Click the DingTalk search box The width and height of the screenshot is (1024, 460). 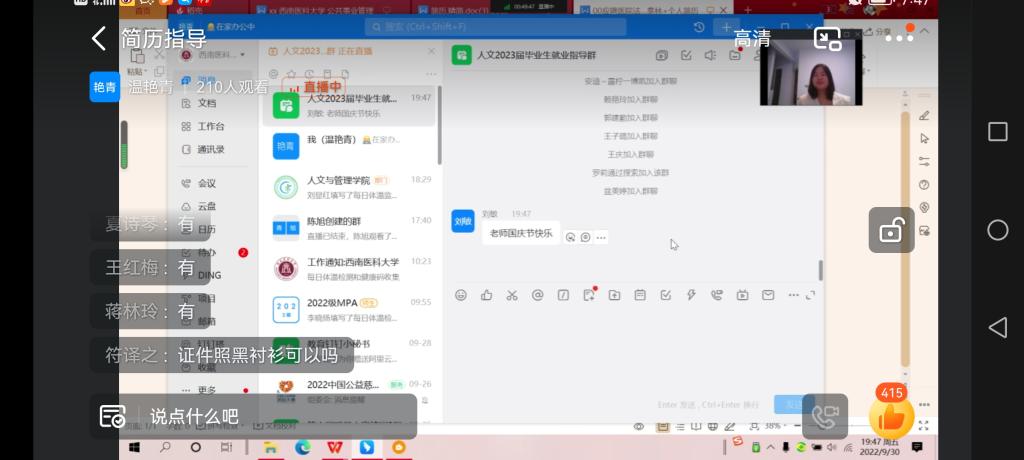click(495, 27)
